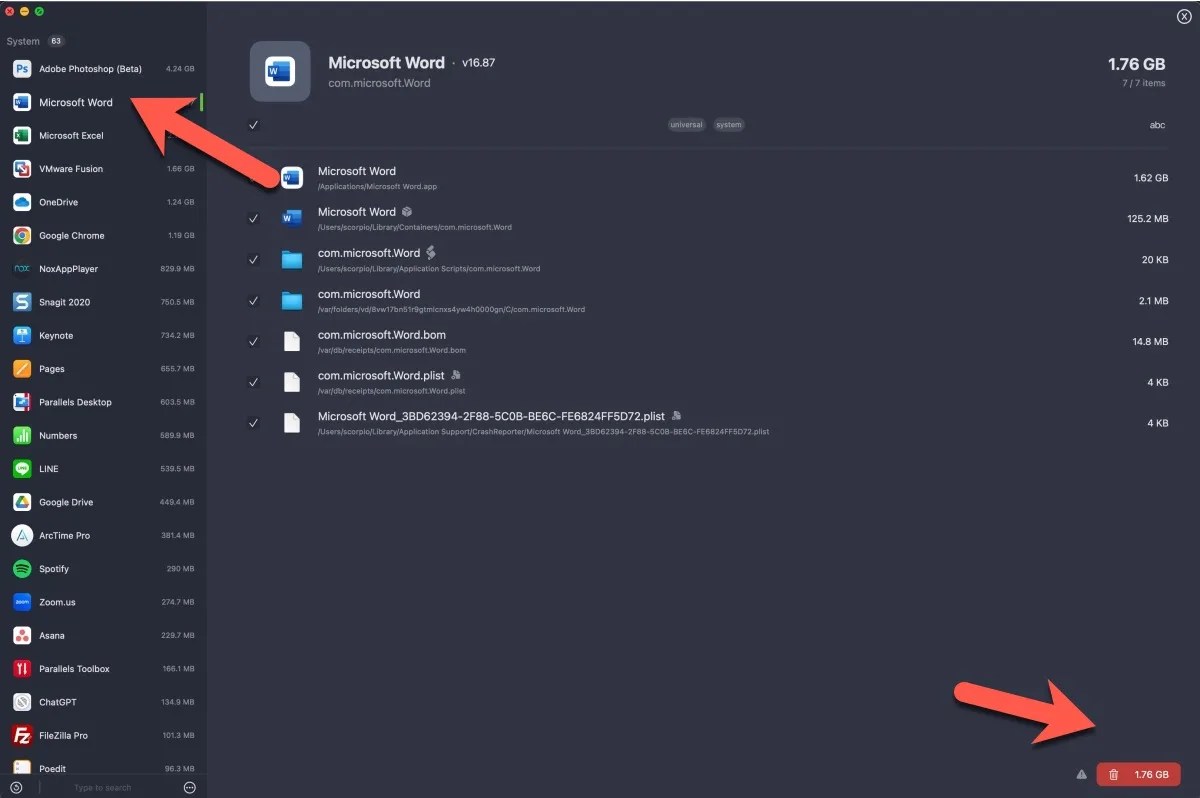Image resolution: width=1200 pixels, height=798 pixels.
Task: Select Google Drive in the app list
Action: point(103,502)
